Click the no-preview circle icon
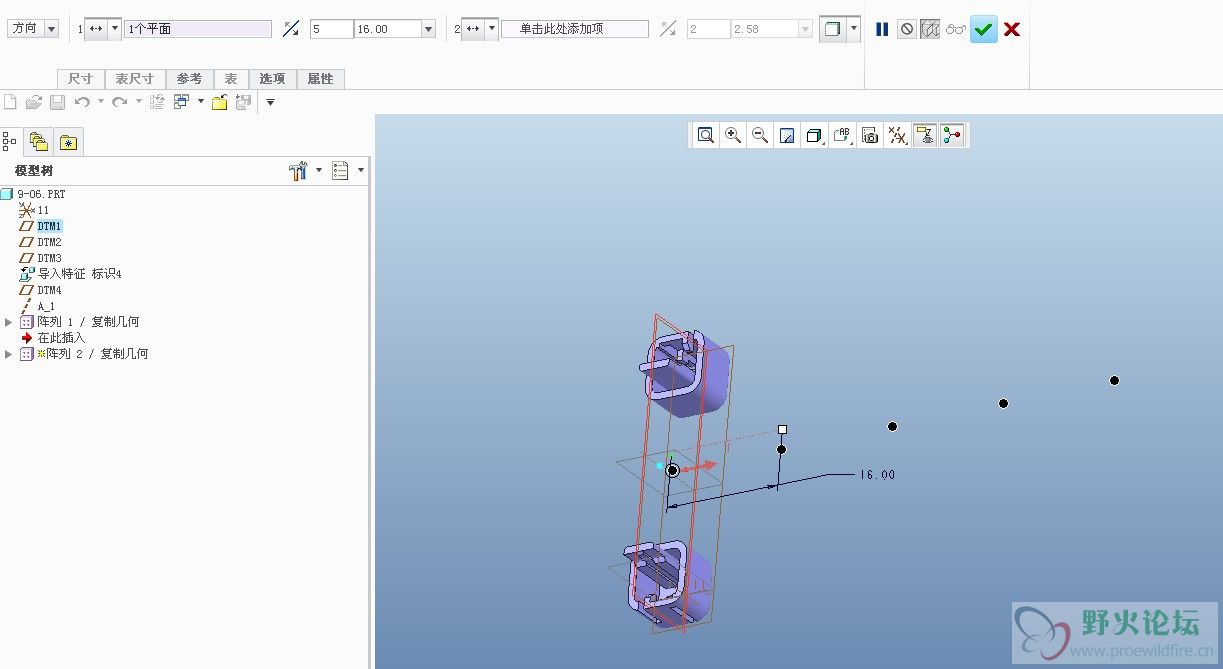1223x669 pixels. (906, 29)
